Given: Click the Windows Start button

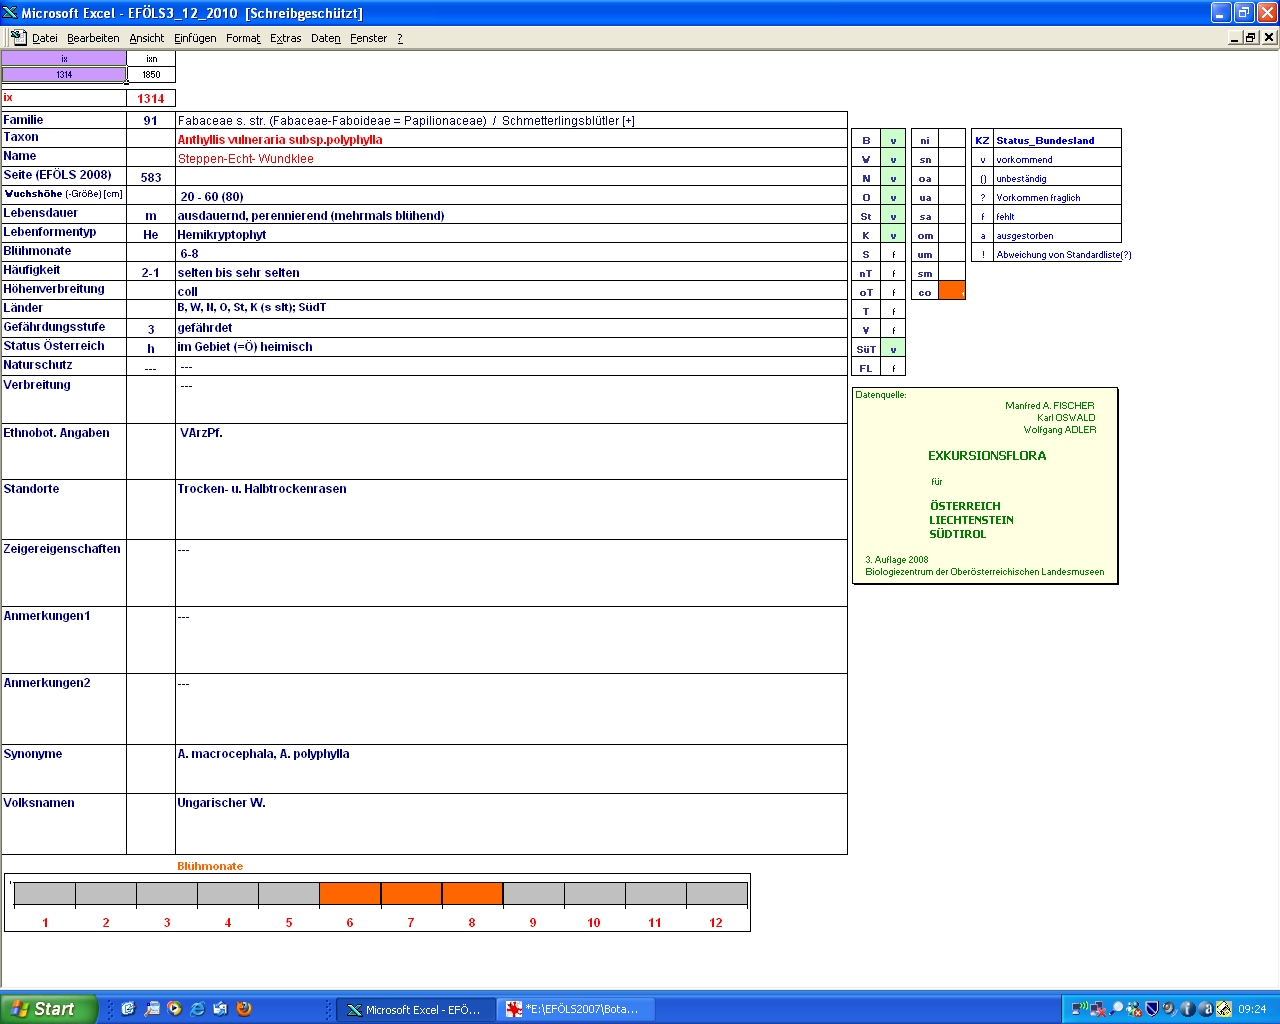Looking at the screenshot, I should (x=49, y=1009).
